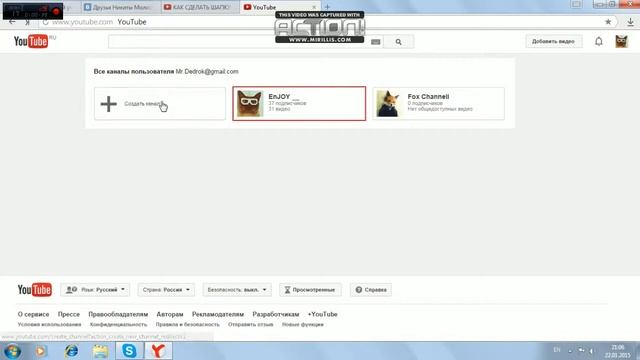Viewport: 640px width, 360px height.
Task: Open safety dropdown 'Безопасность: выкл.'
Action: 237,290
